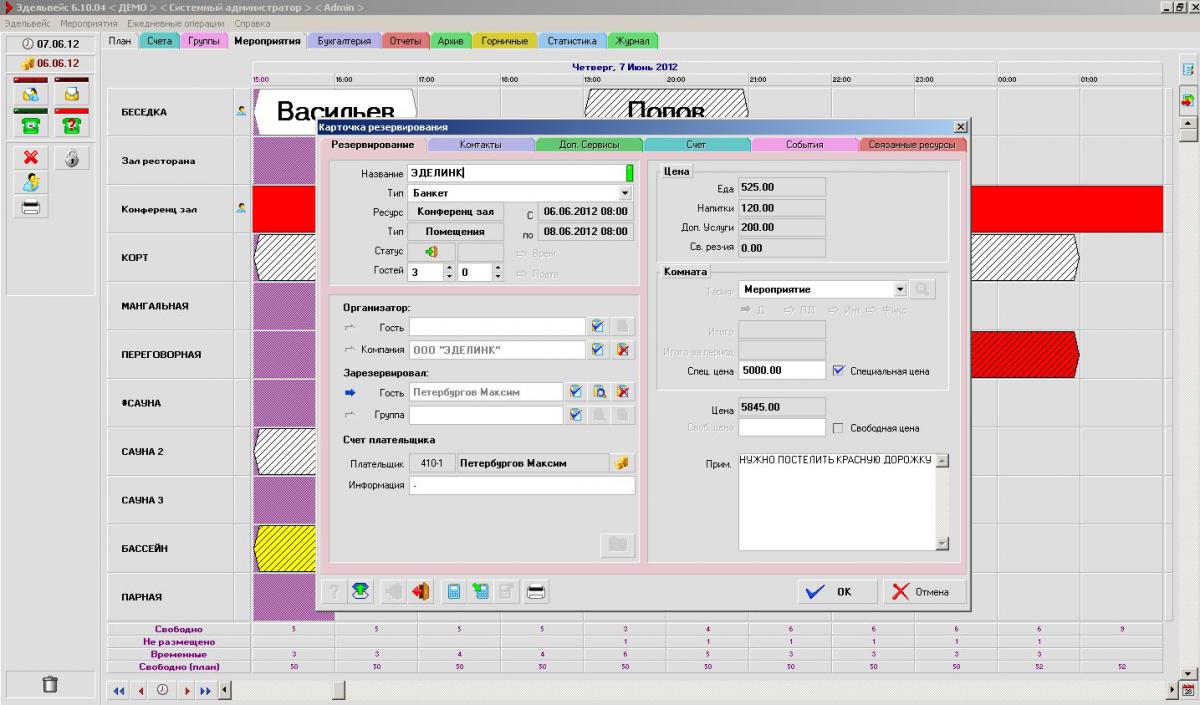Click the calendar icon at bottom right corner
1200x705 pixels.
coord(1188,690)
